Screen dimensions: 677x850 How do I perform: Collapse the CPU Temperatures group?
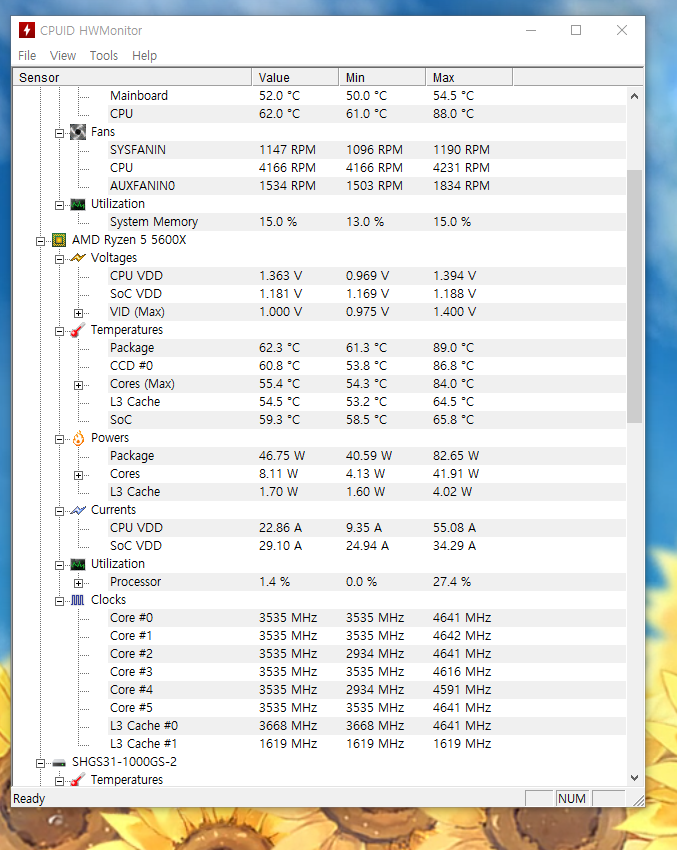60,331
